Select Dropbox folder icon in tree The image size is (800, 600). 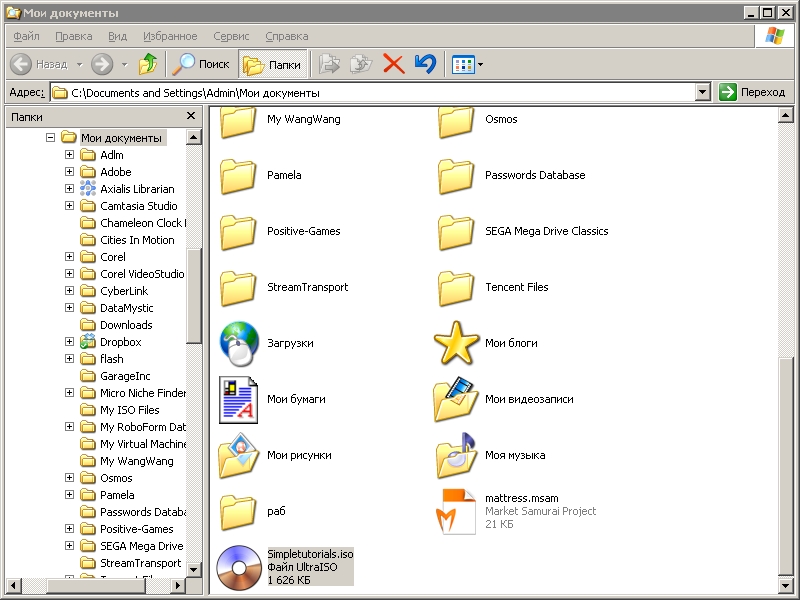88,341
